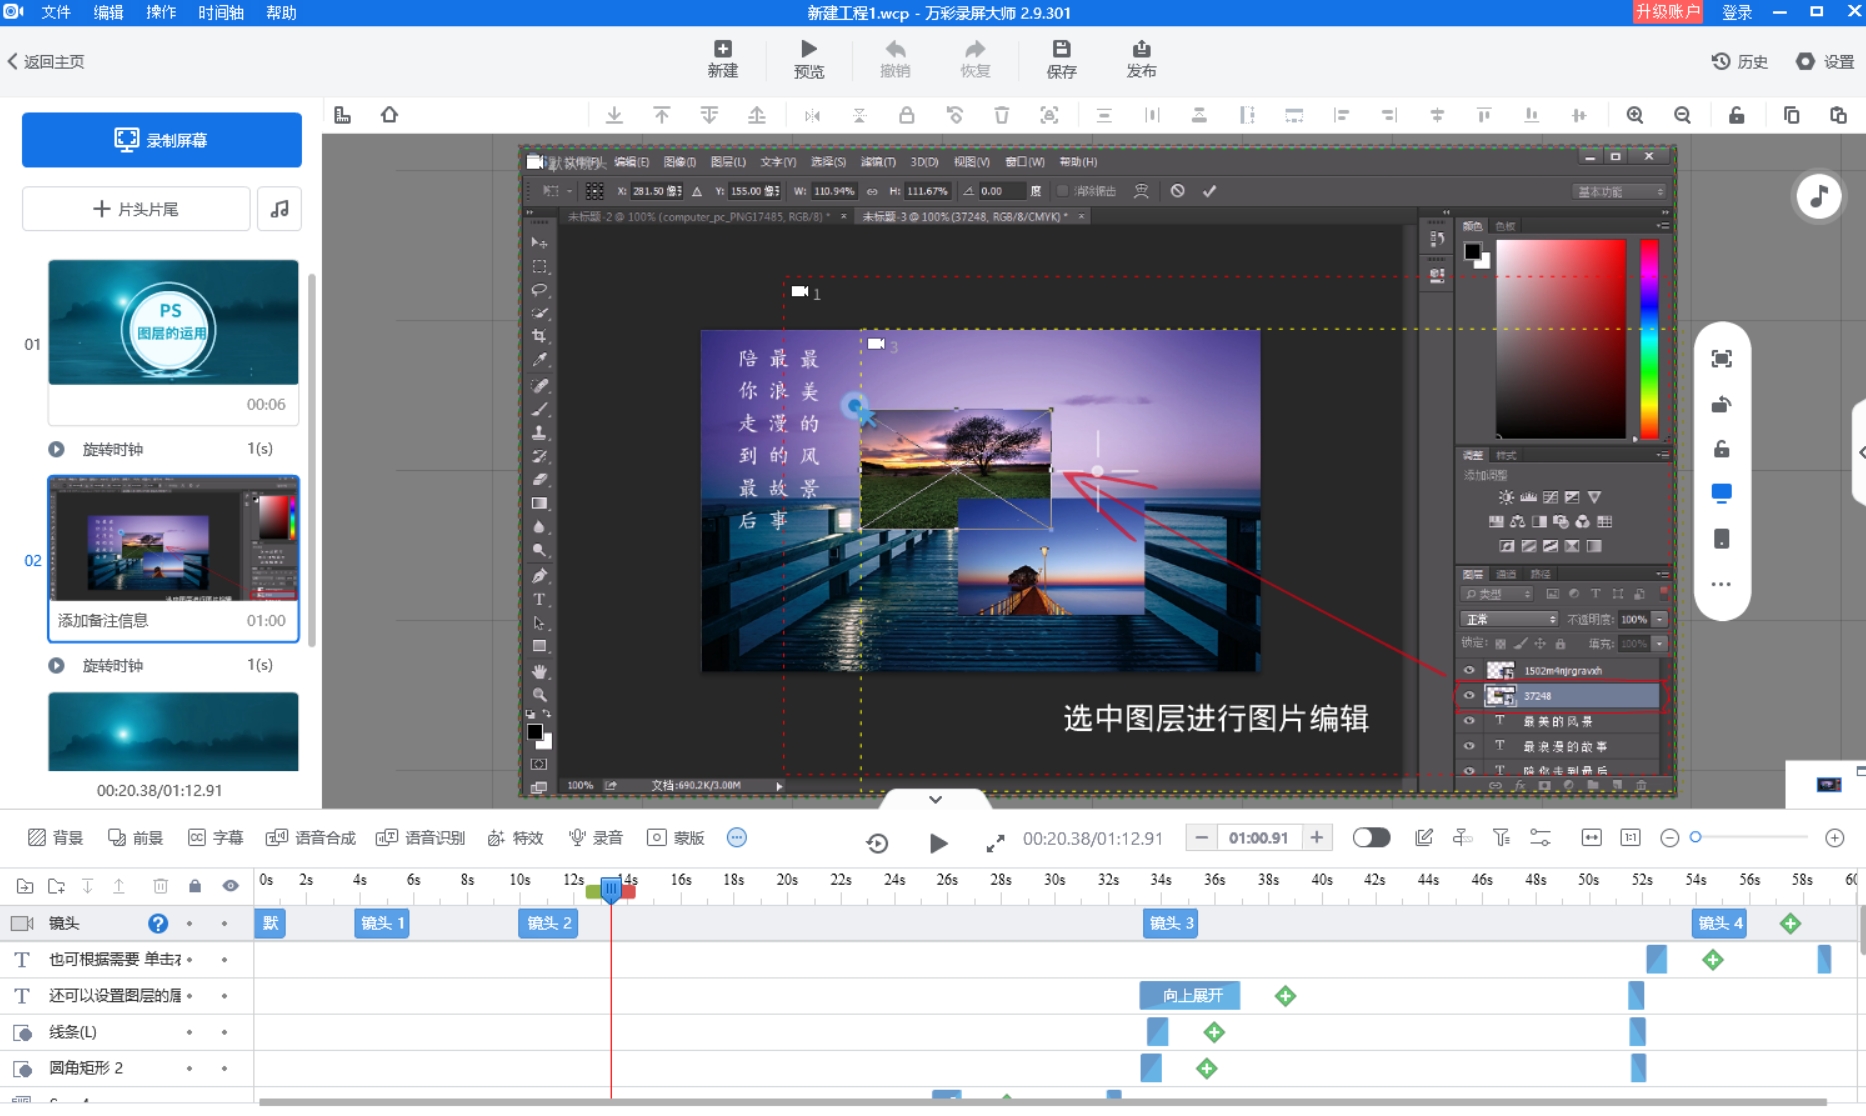This screenshot has width=1866, height=1116.
Task: Click the help question mark on 镜头 track
Action: (x=158, y=923)
